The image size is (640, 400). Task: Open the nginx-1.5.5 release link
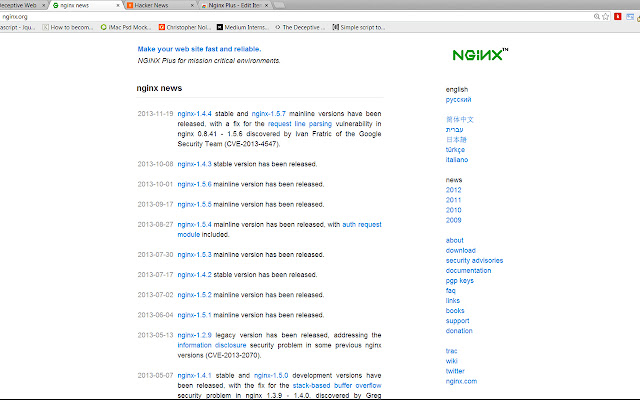coord(194,204)
